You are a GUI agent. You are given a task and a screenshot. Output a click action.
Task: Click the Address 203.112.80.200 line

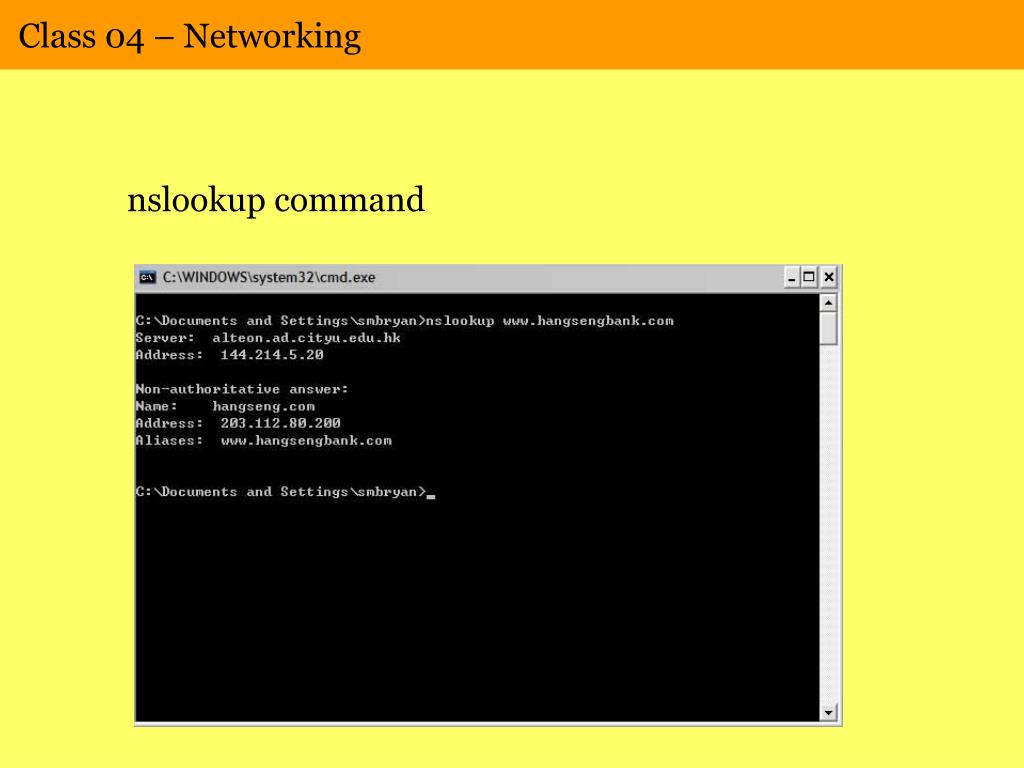click(238, 423)
